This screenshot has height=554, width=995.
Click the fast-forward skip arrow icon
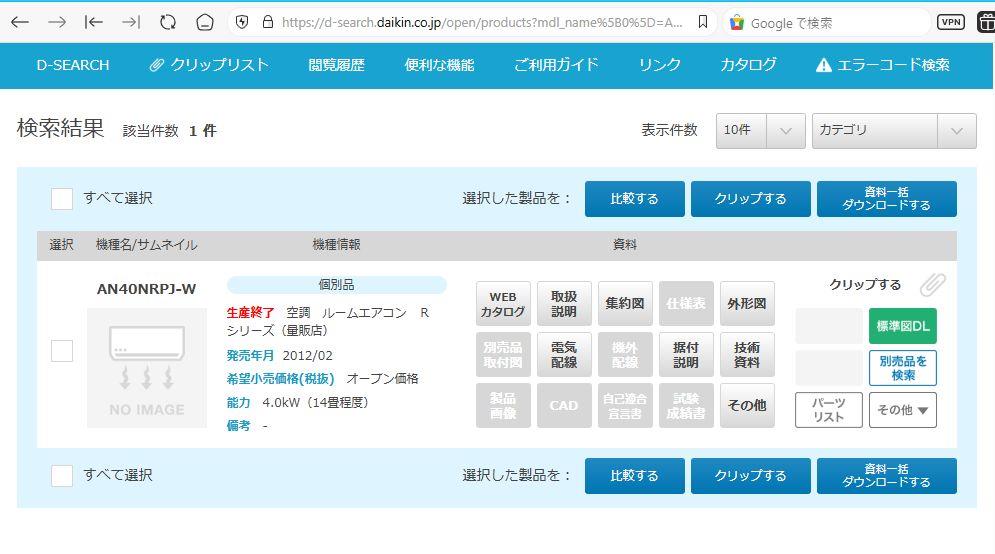130,22
